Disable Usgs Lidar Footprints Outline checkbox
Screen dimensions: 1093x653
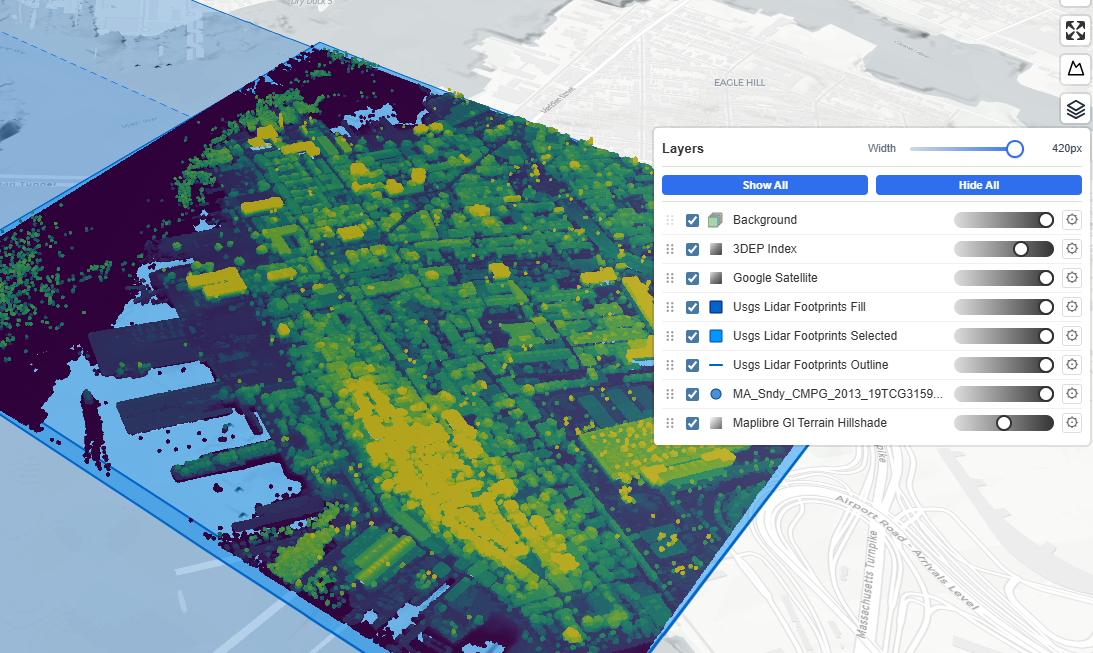click(692, 365)
